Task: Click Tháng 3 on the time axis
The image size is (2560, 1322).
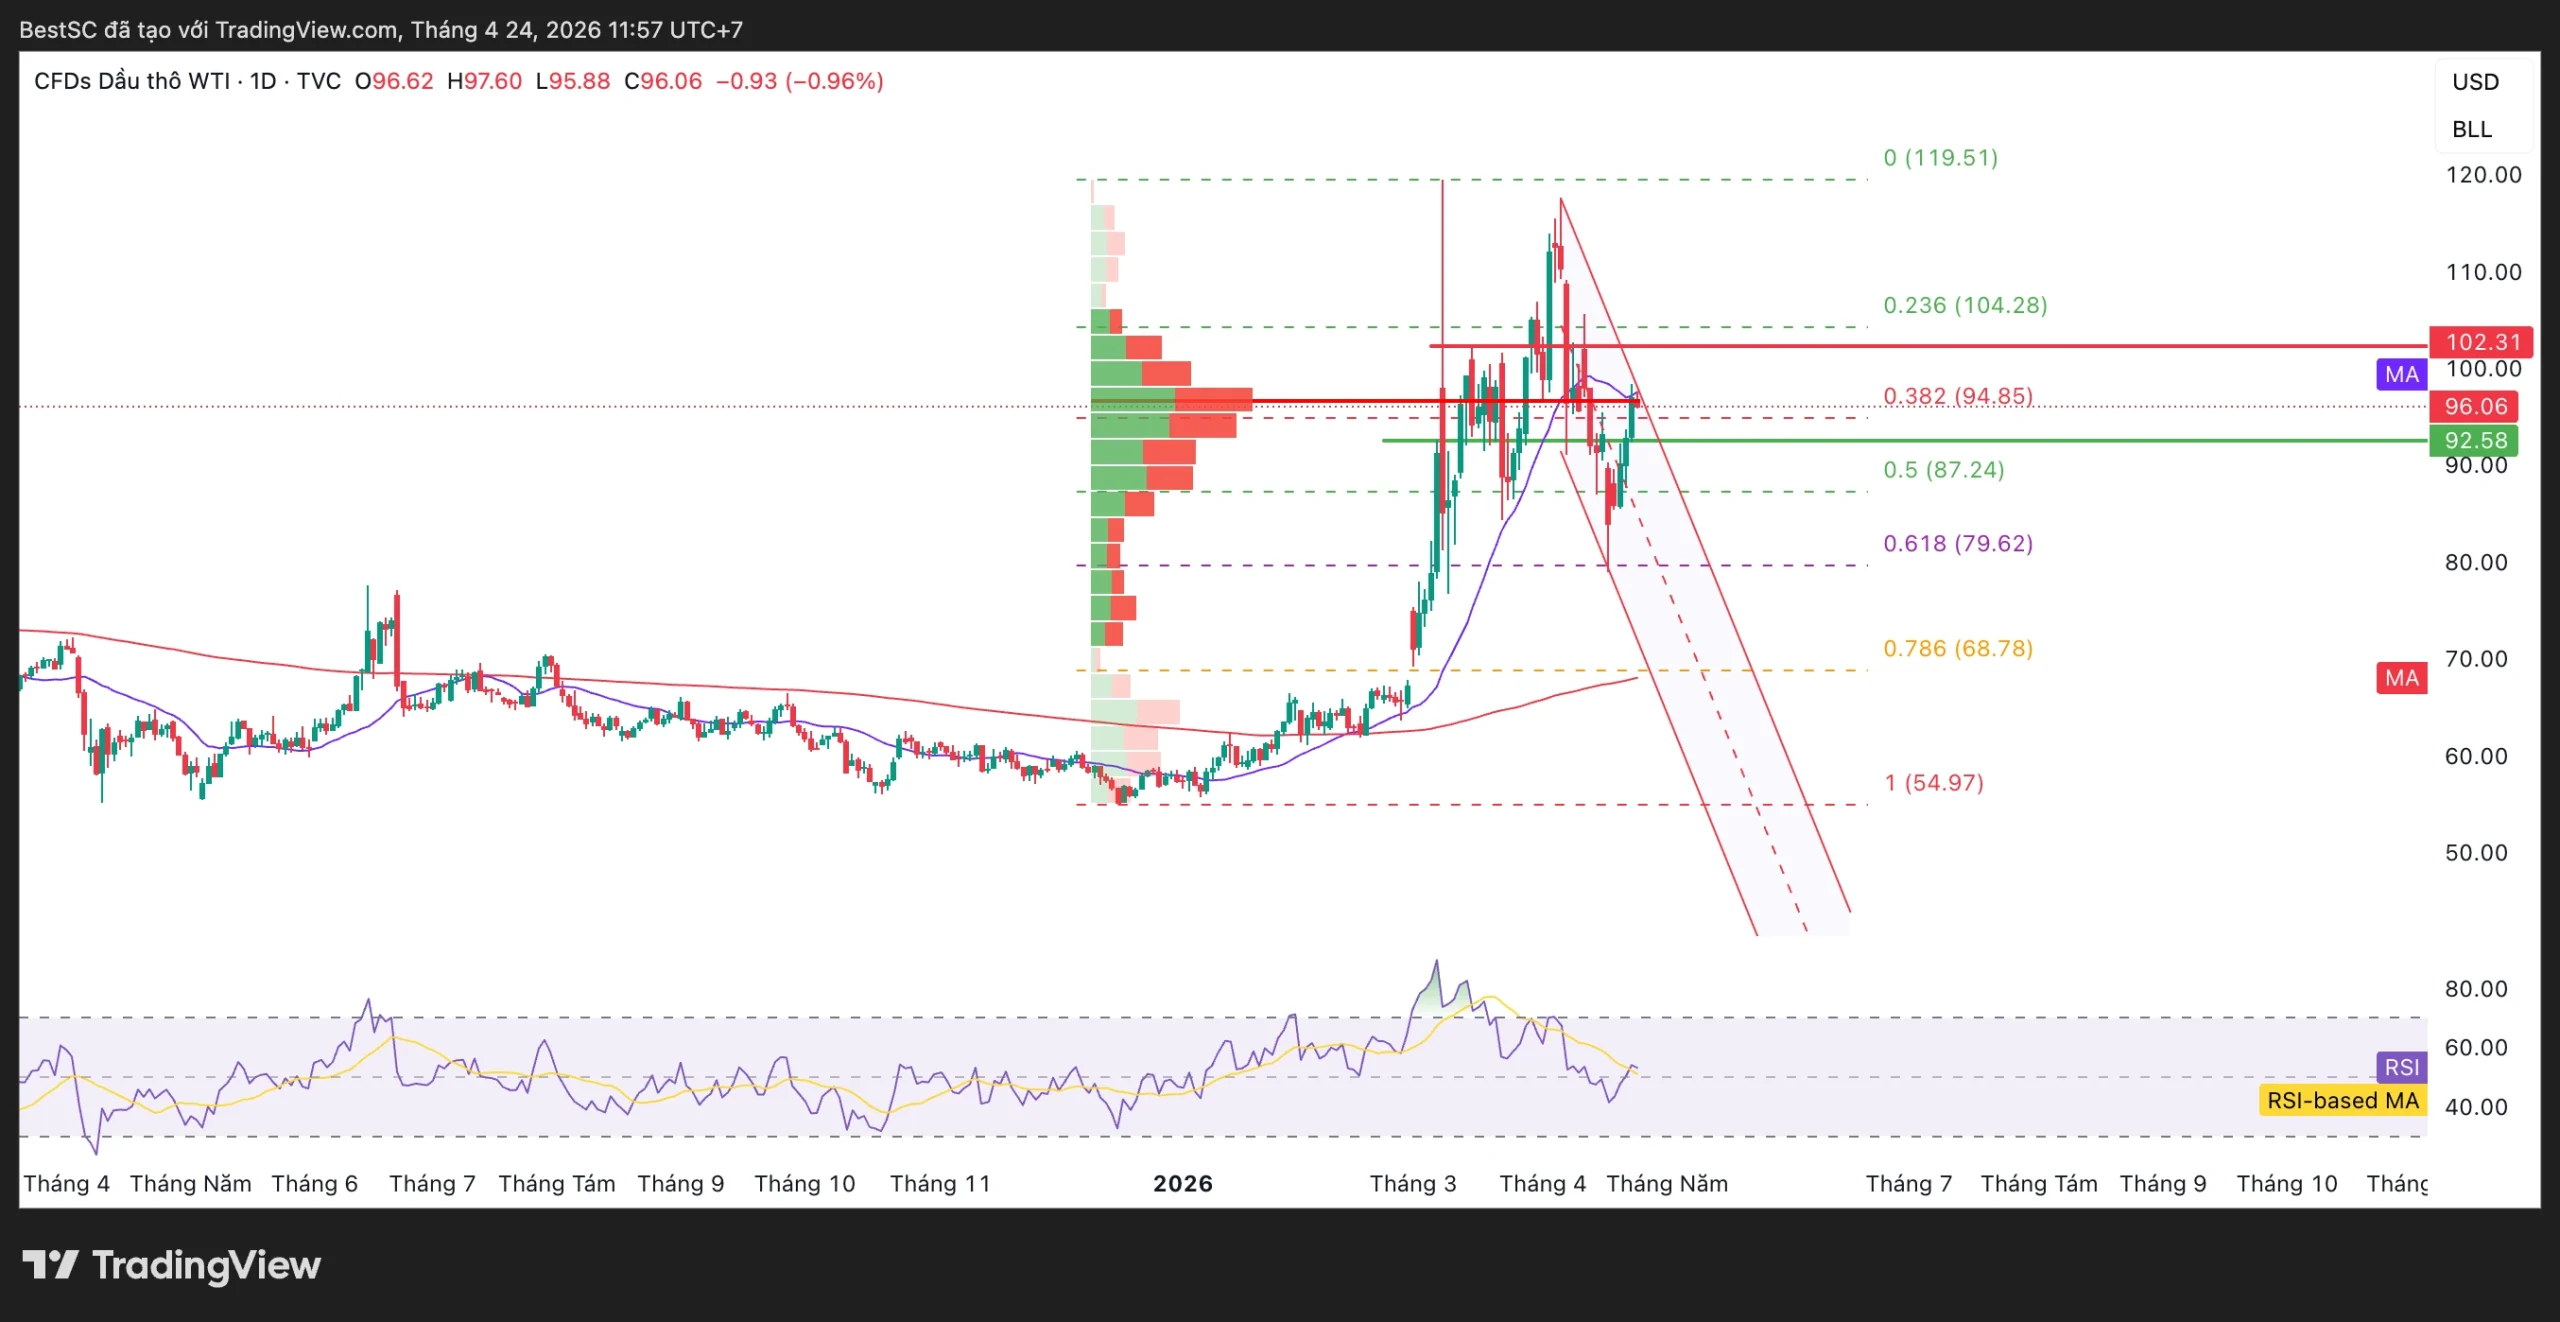Action: point(1412,1184)
